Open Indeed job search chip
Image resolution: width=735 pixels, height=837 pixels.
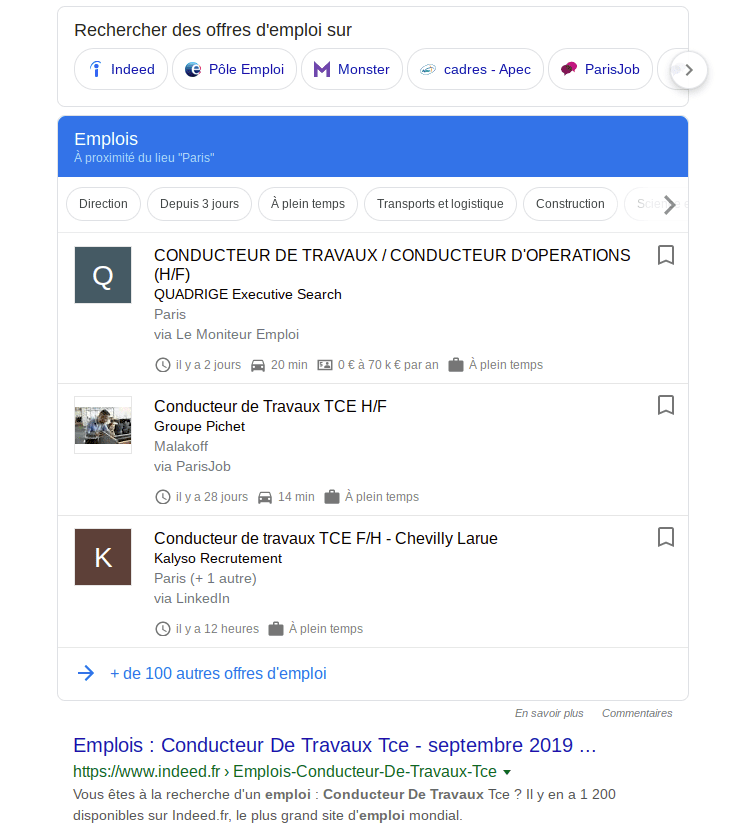pyautogui.click(x=121, y=69)
